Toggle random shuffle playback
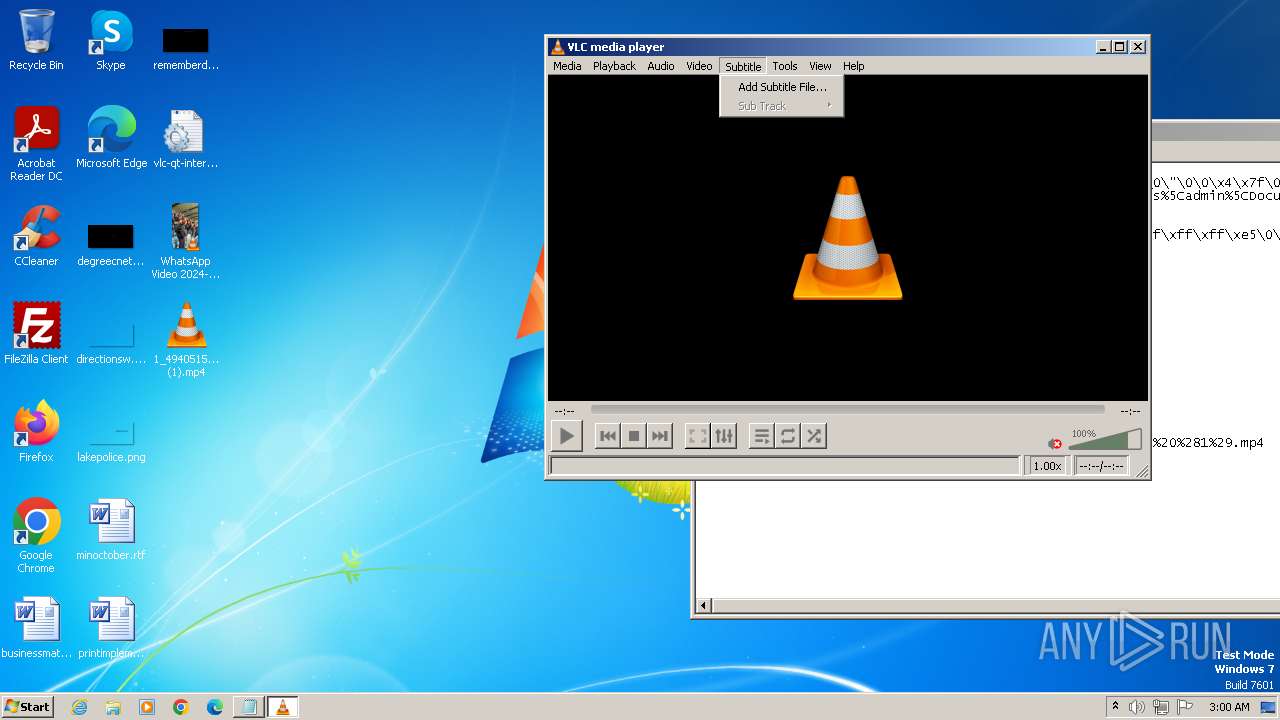 point(814,436)
